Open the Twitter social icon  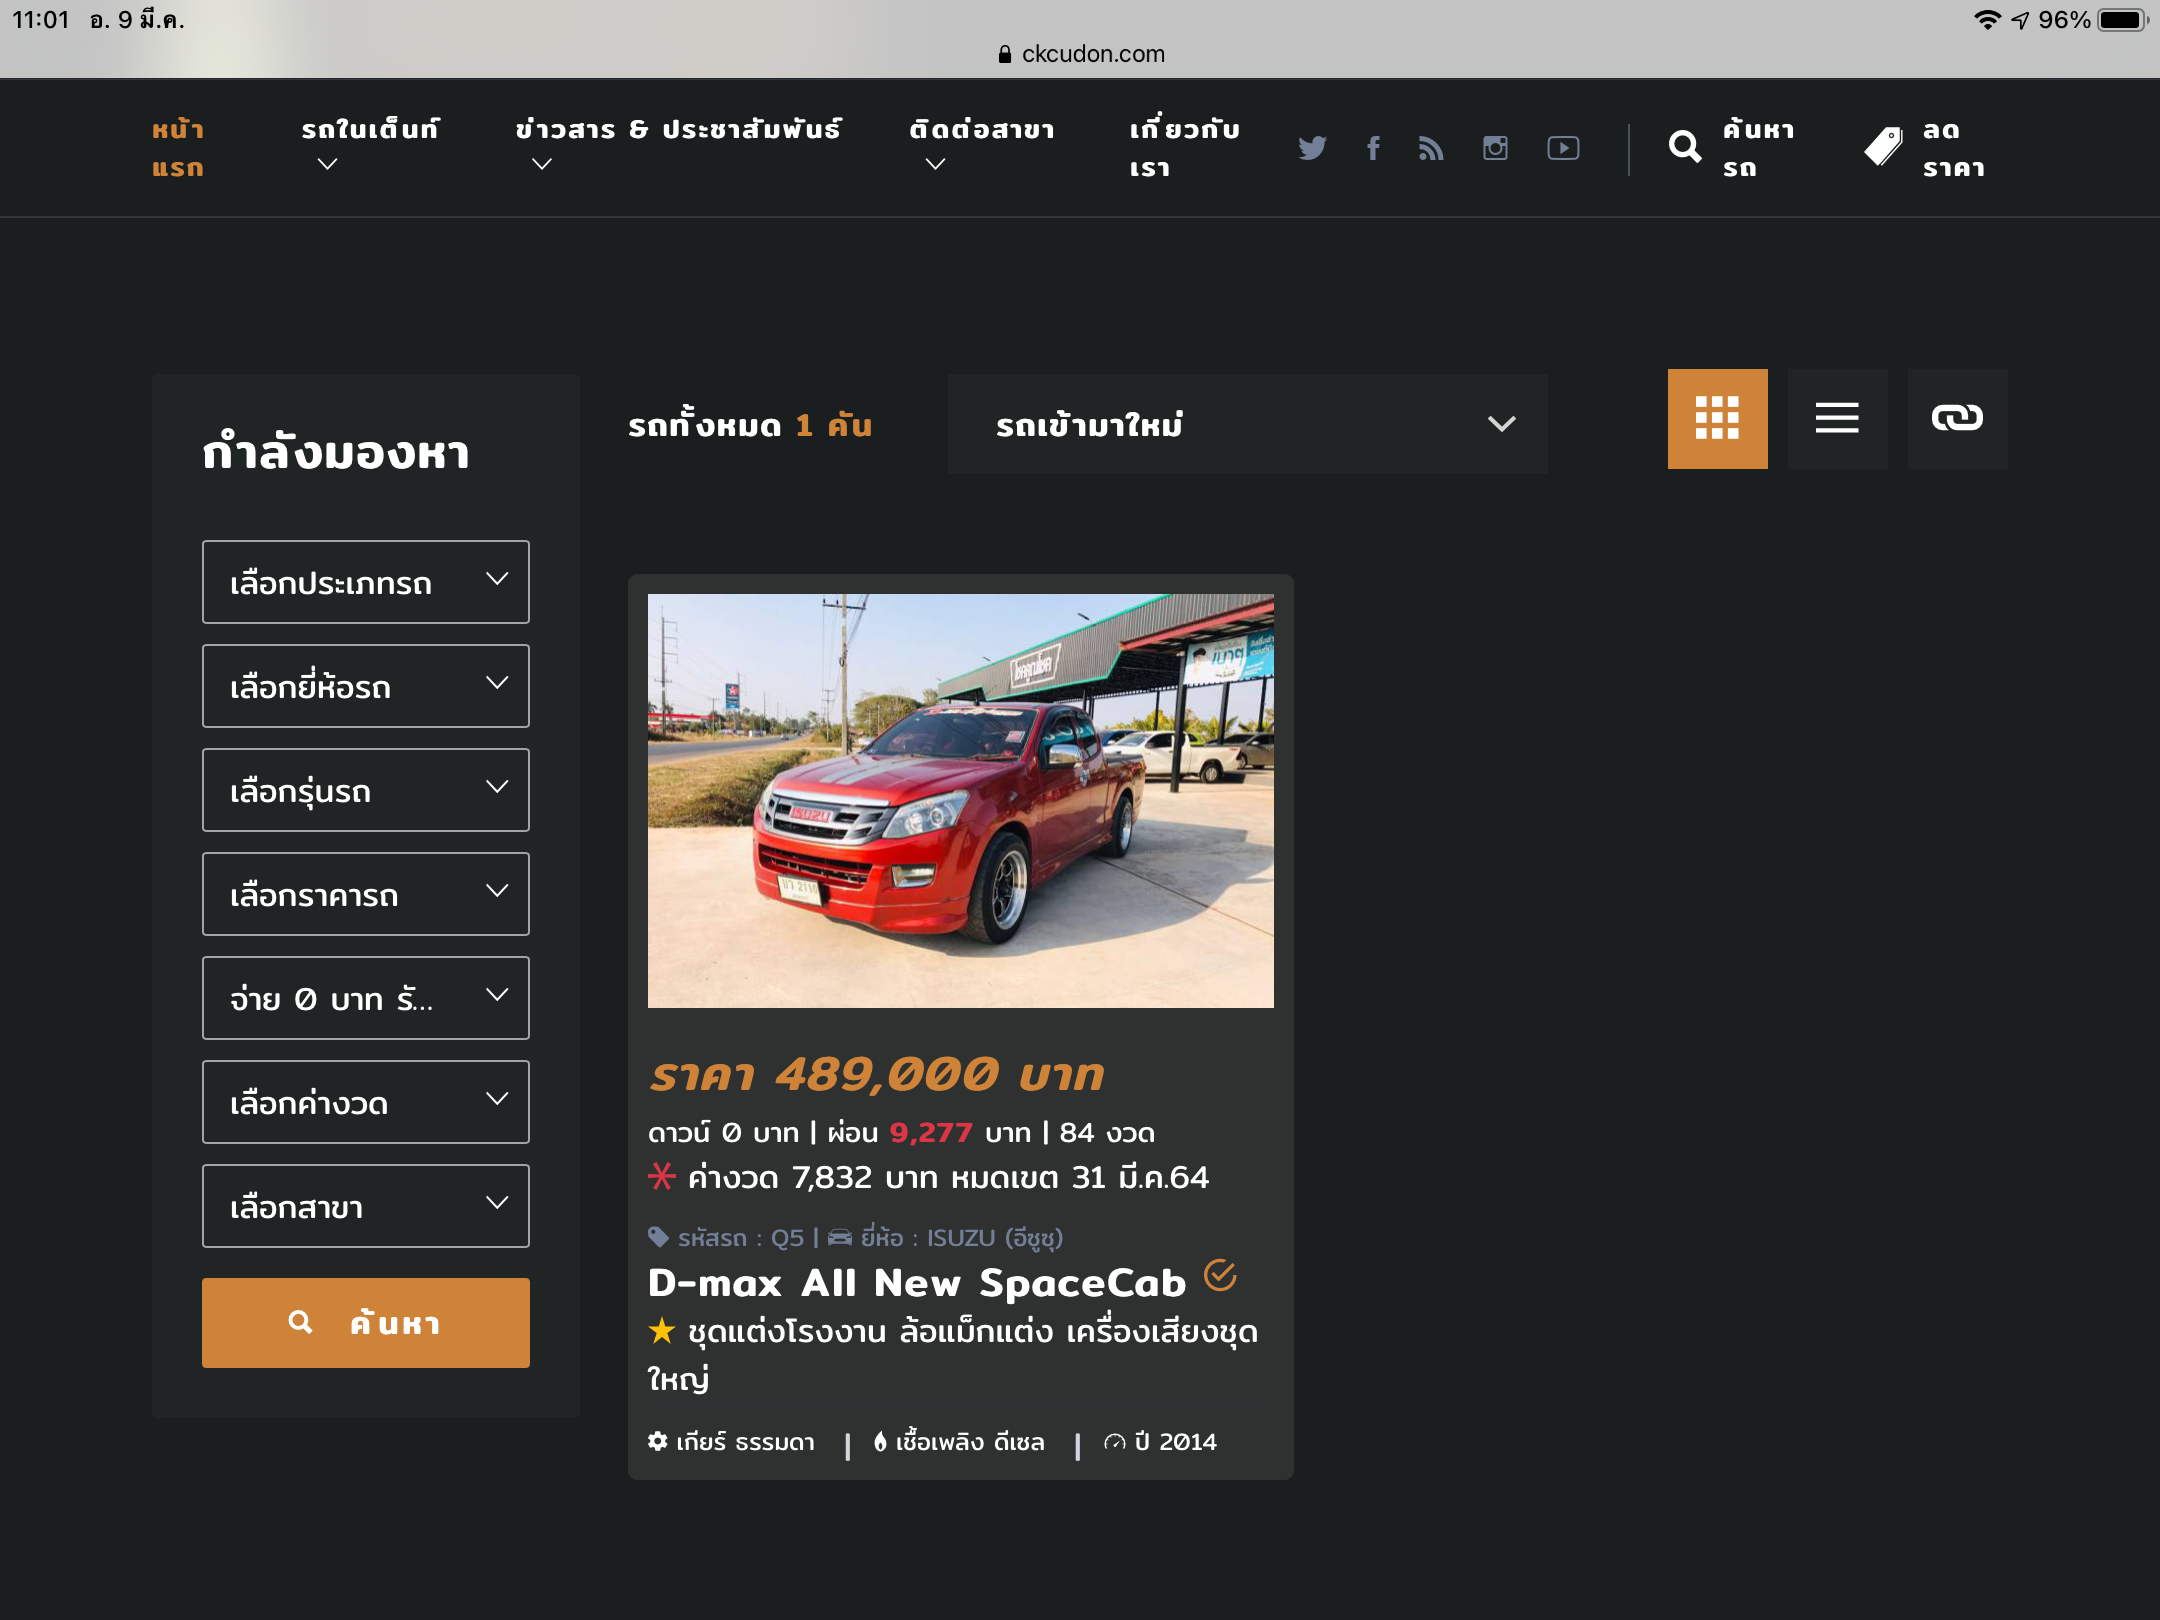[x=1312, y=148]
